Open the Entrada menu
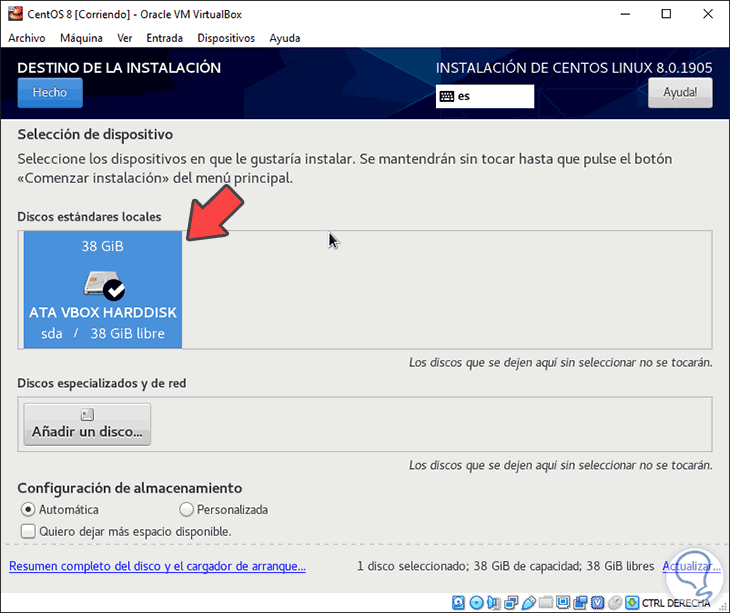 pos(164,38)
